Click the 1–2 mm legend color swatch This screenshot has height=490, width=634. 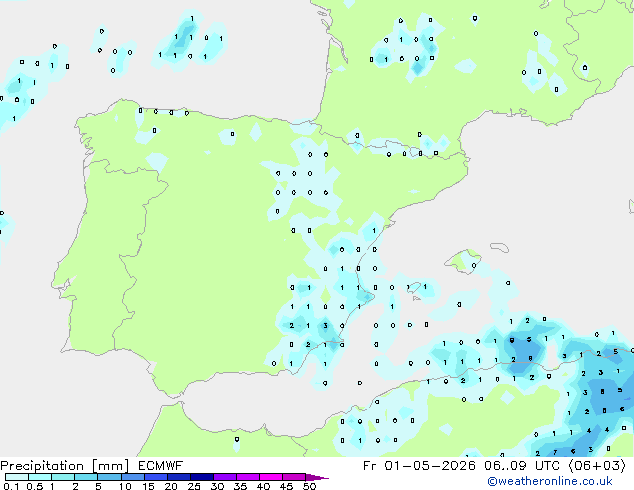[x=63, y=477]
